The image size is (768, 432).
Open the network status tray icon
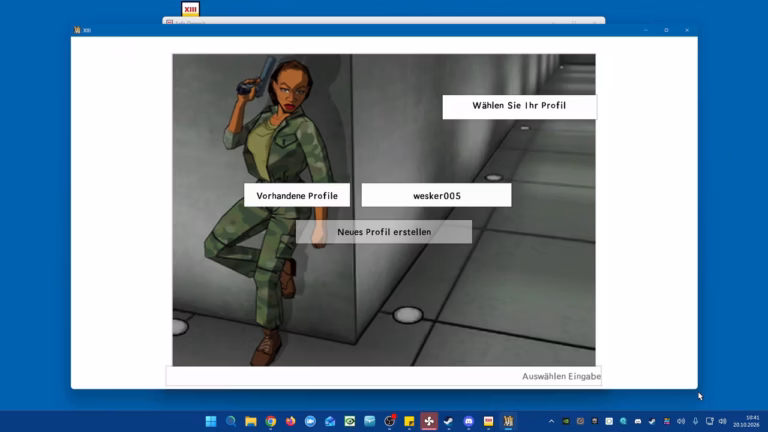click(709, 421)
